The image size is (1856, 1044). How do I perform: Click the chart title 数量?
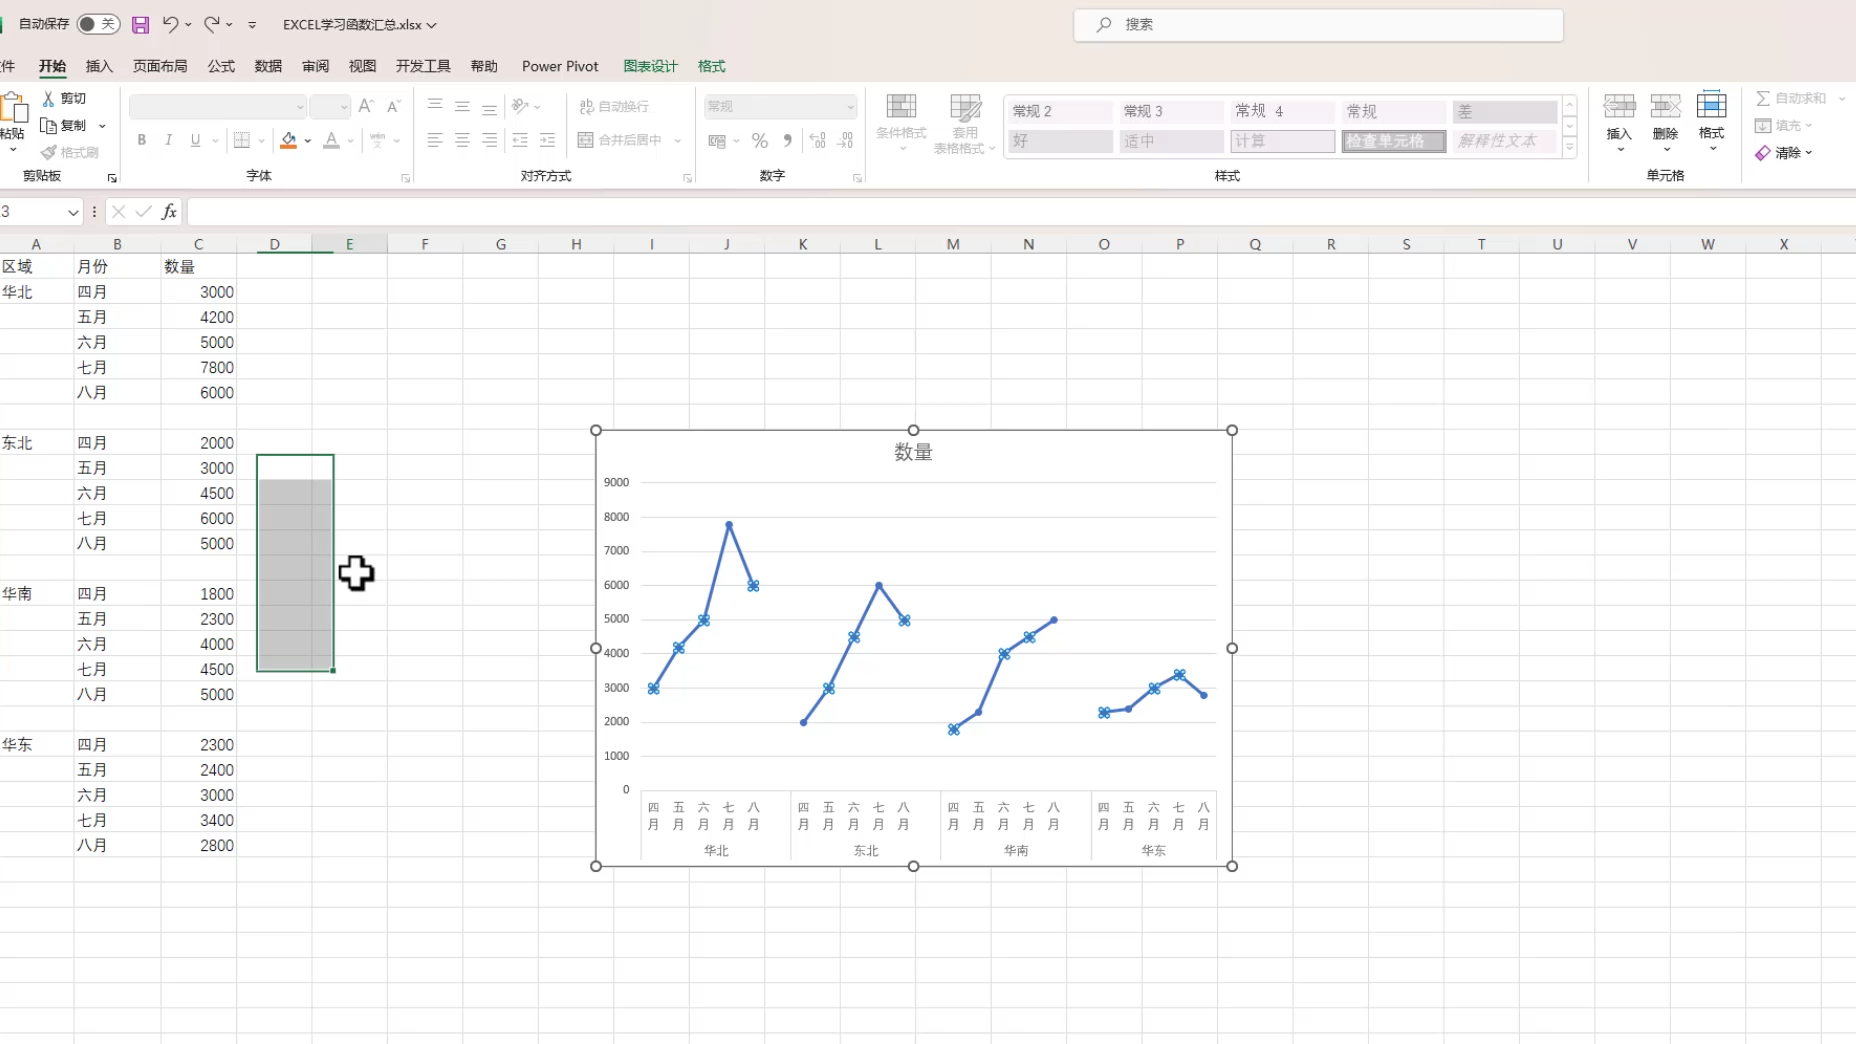(x=913, y=452)
